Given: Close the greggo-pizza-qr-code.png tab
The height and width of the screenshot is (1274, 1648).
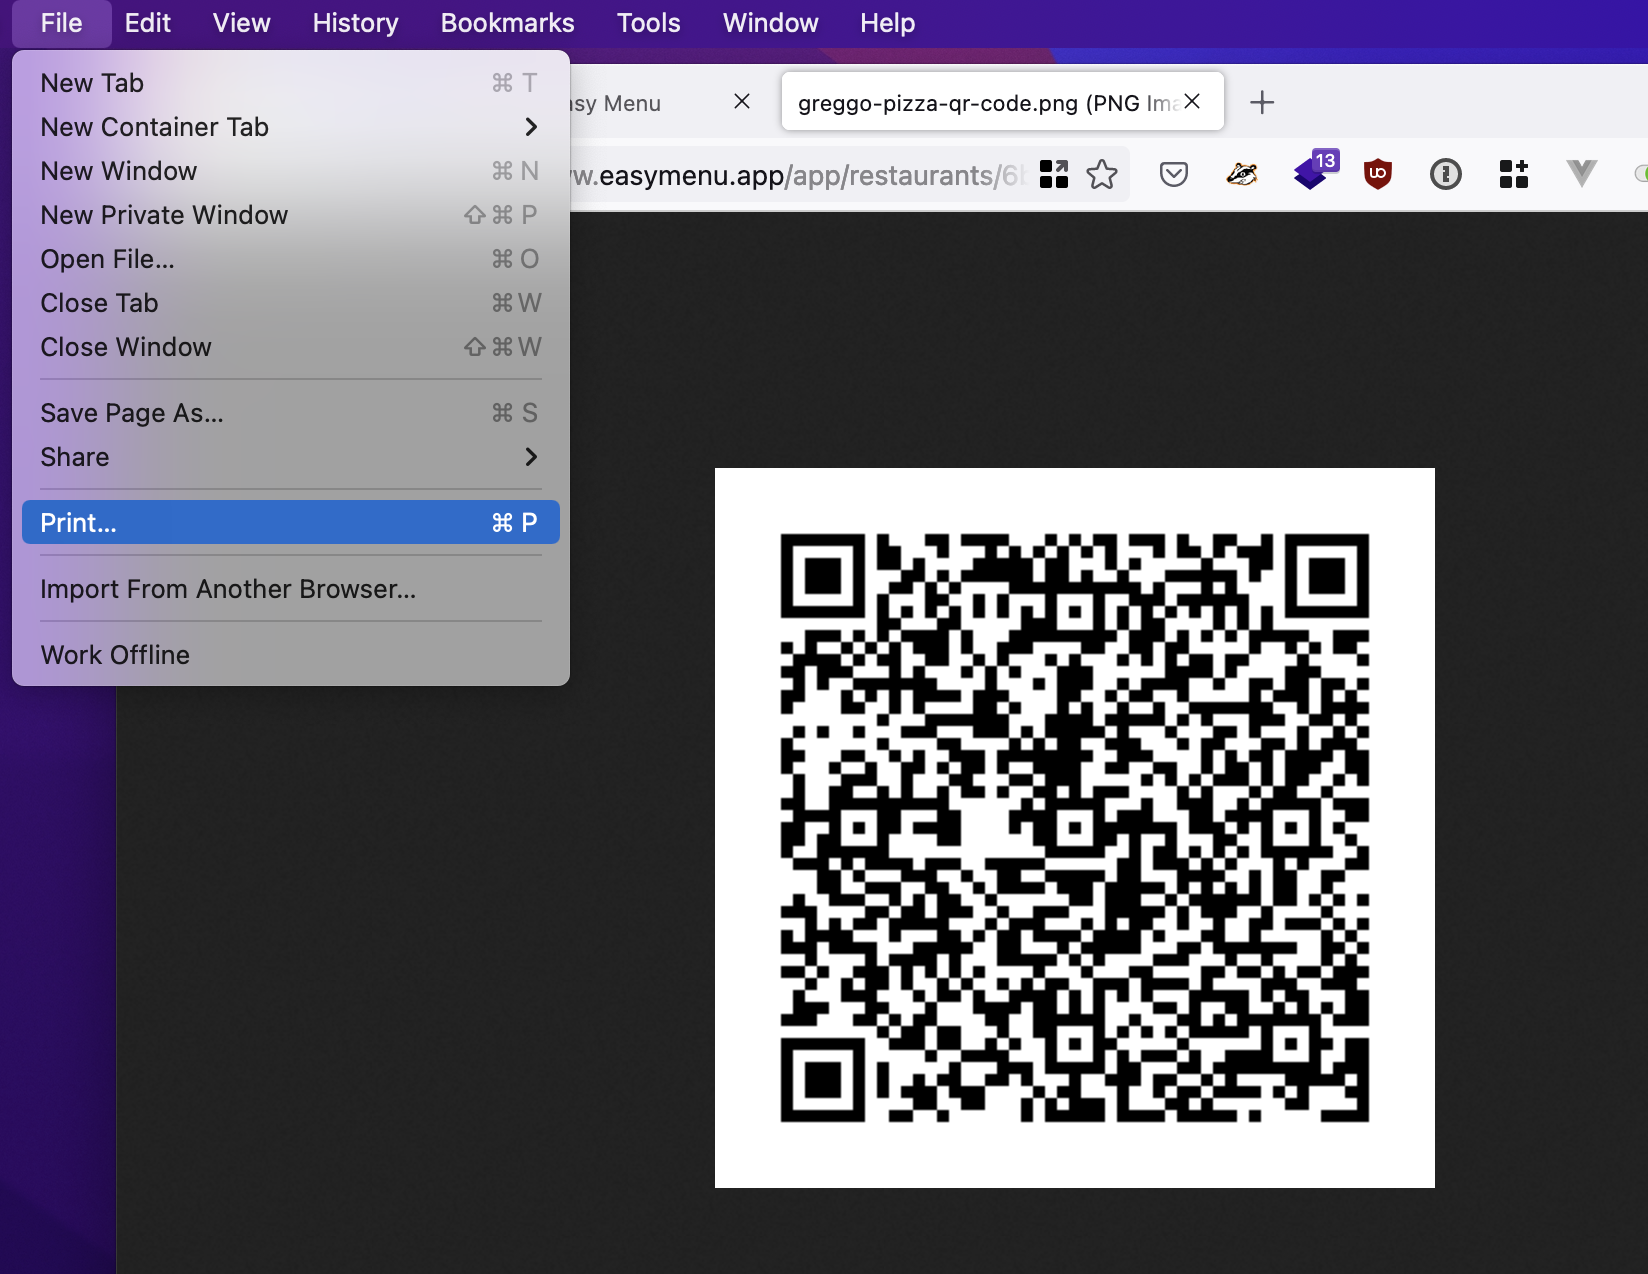Looking at the screenshot, I should click(1192, 101).
